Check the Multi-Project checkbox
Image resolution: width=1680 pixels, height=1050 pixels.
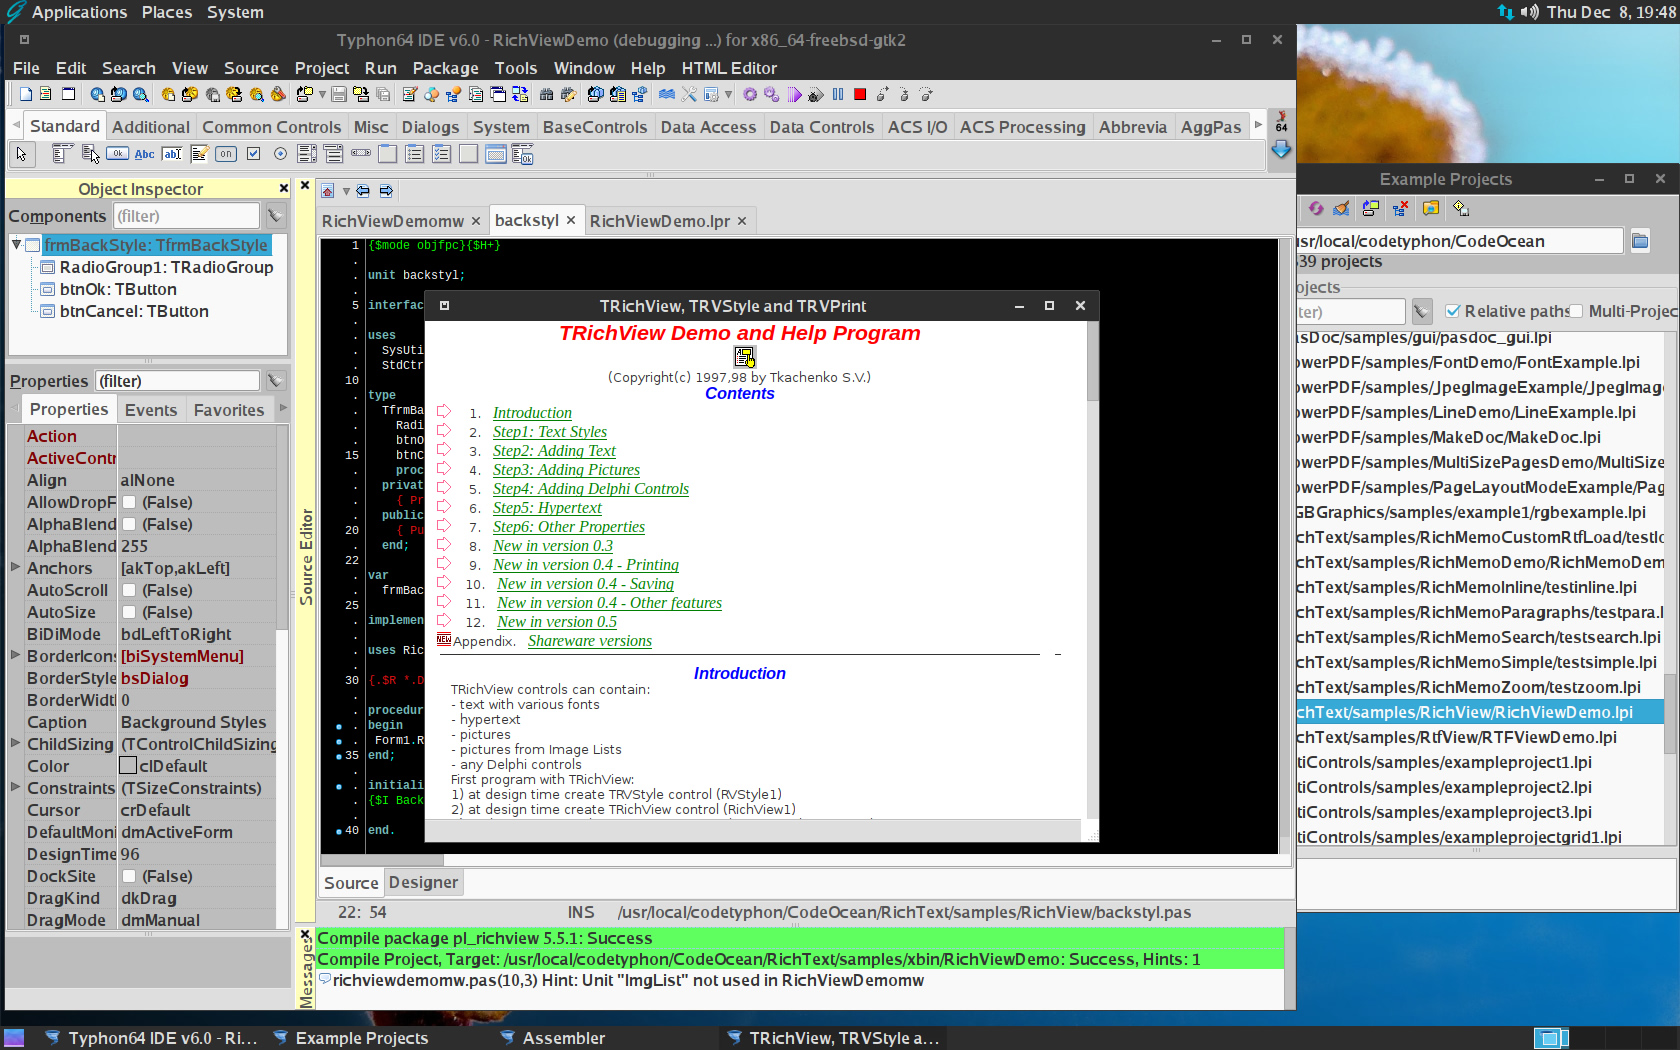1576,311
